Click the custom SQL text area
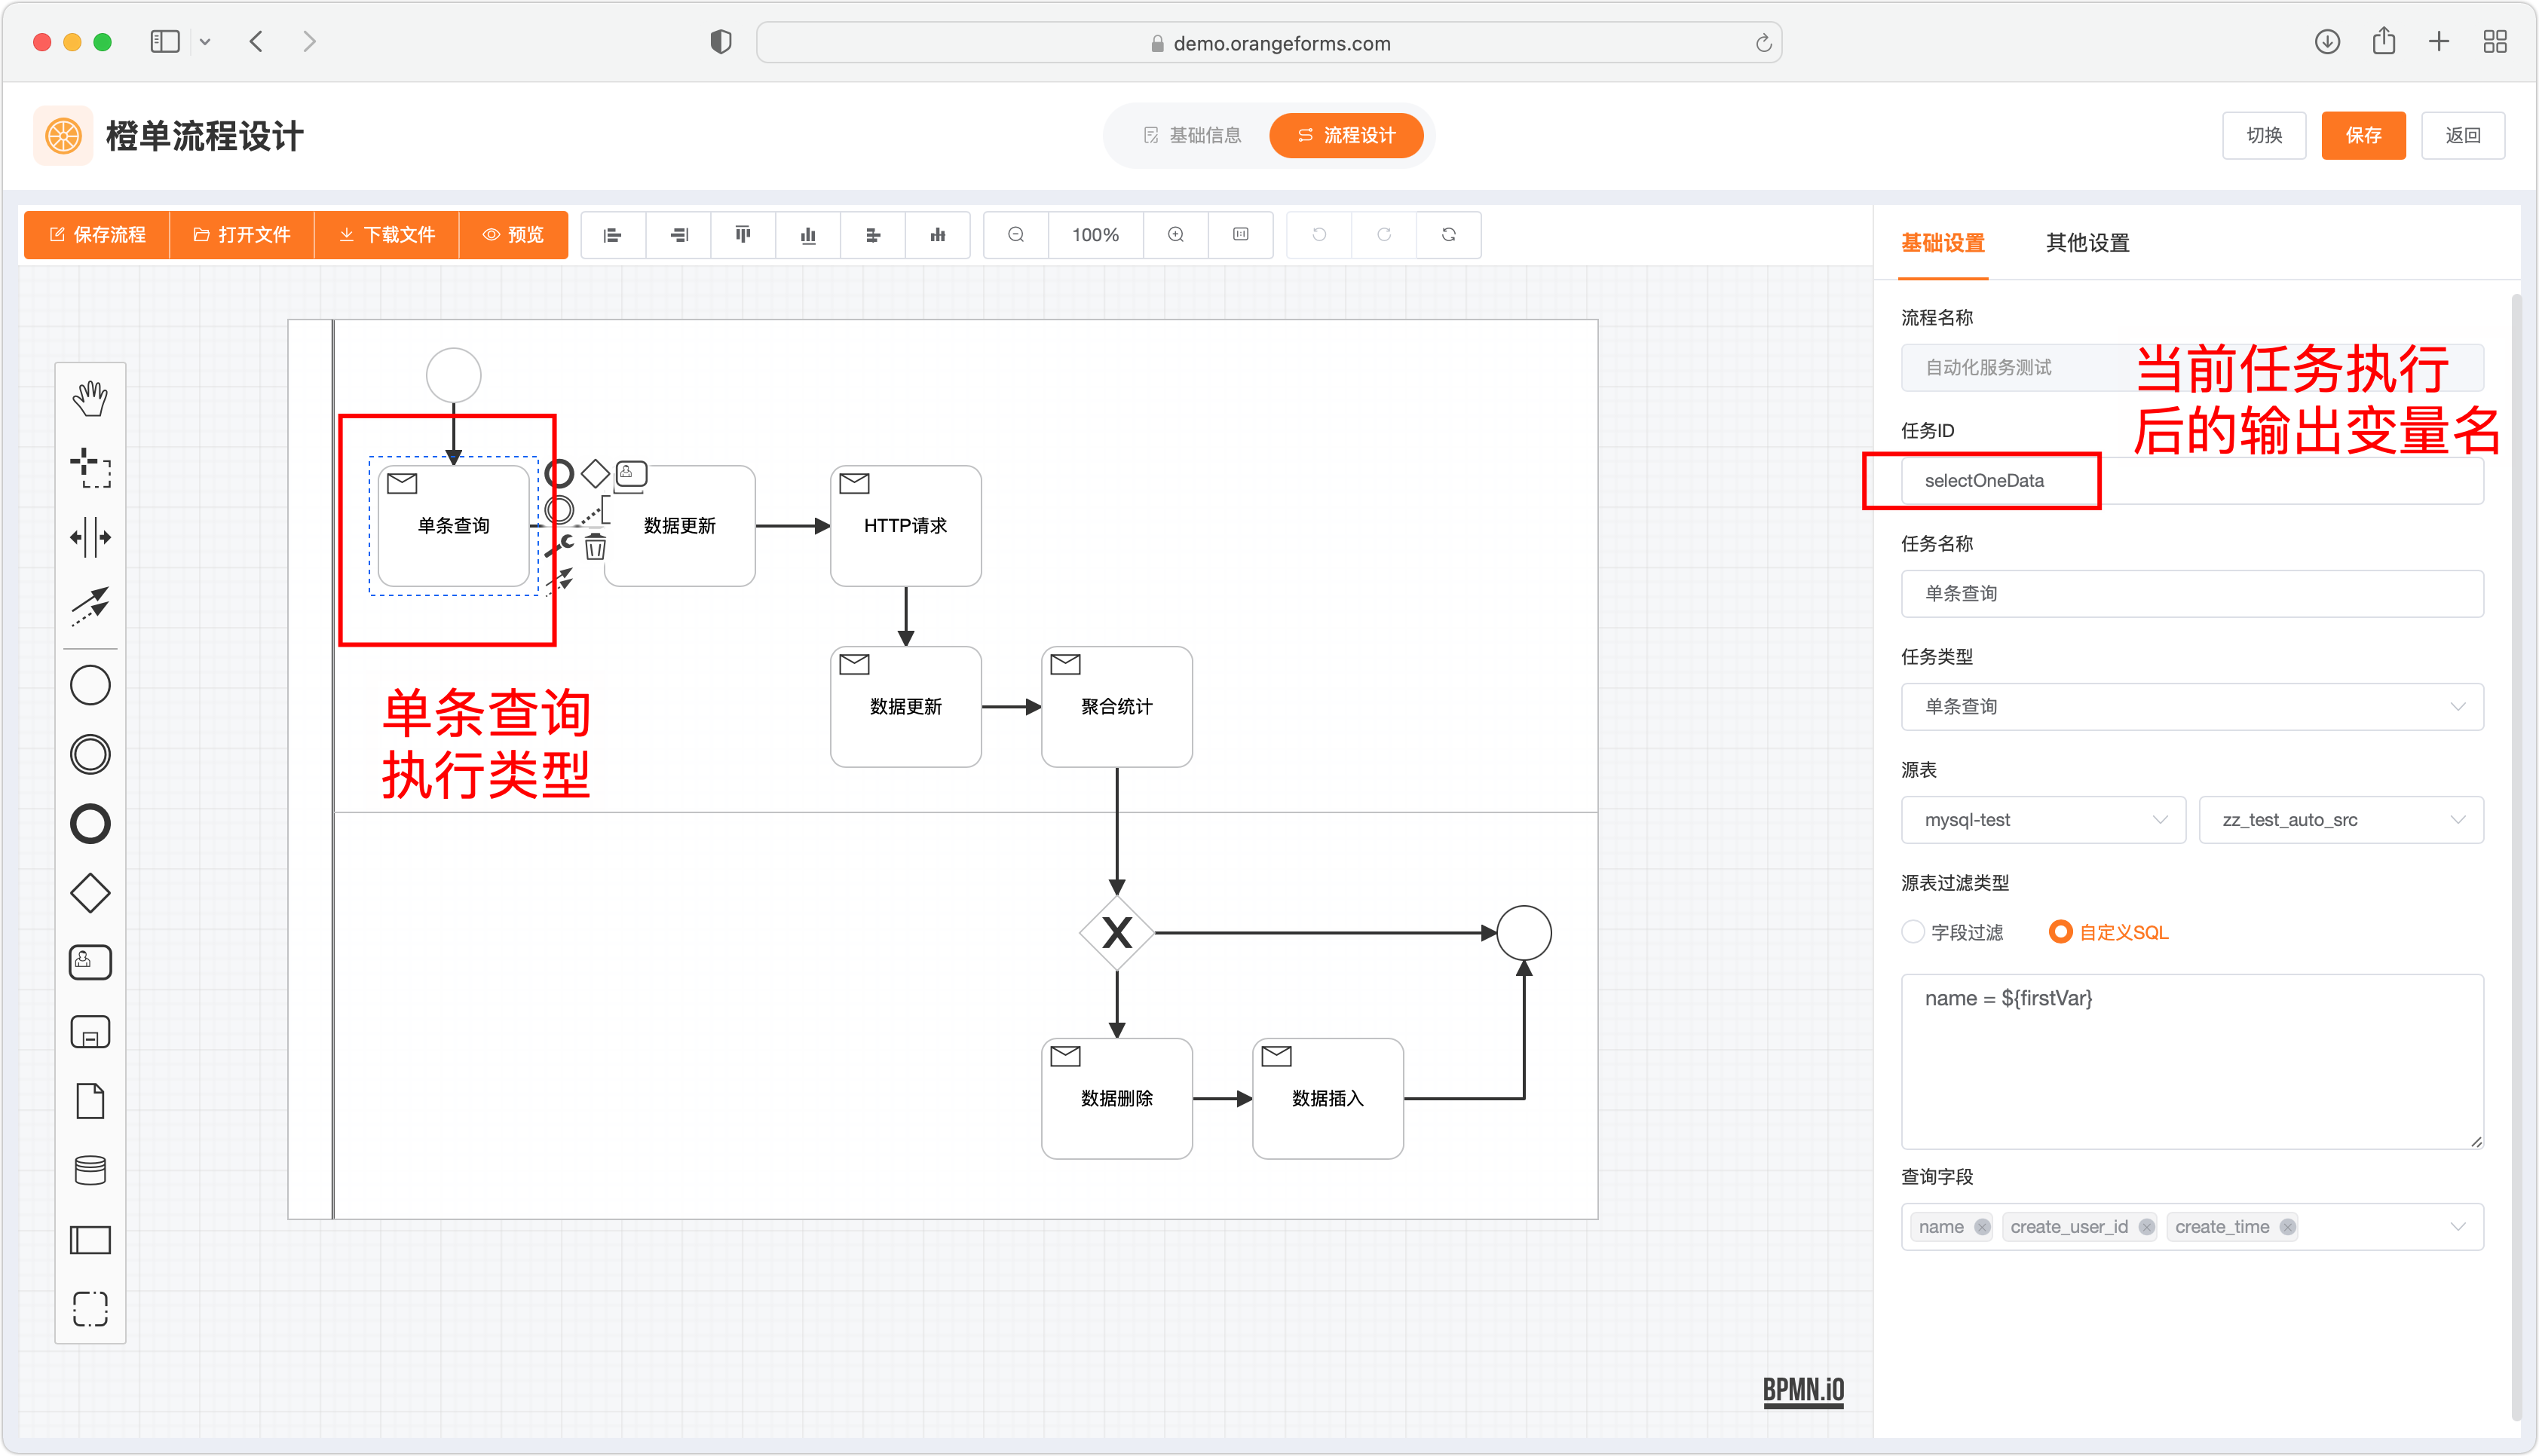The width and height of the screenshot is (2539, 1456). [2192, 1061]
